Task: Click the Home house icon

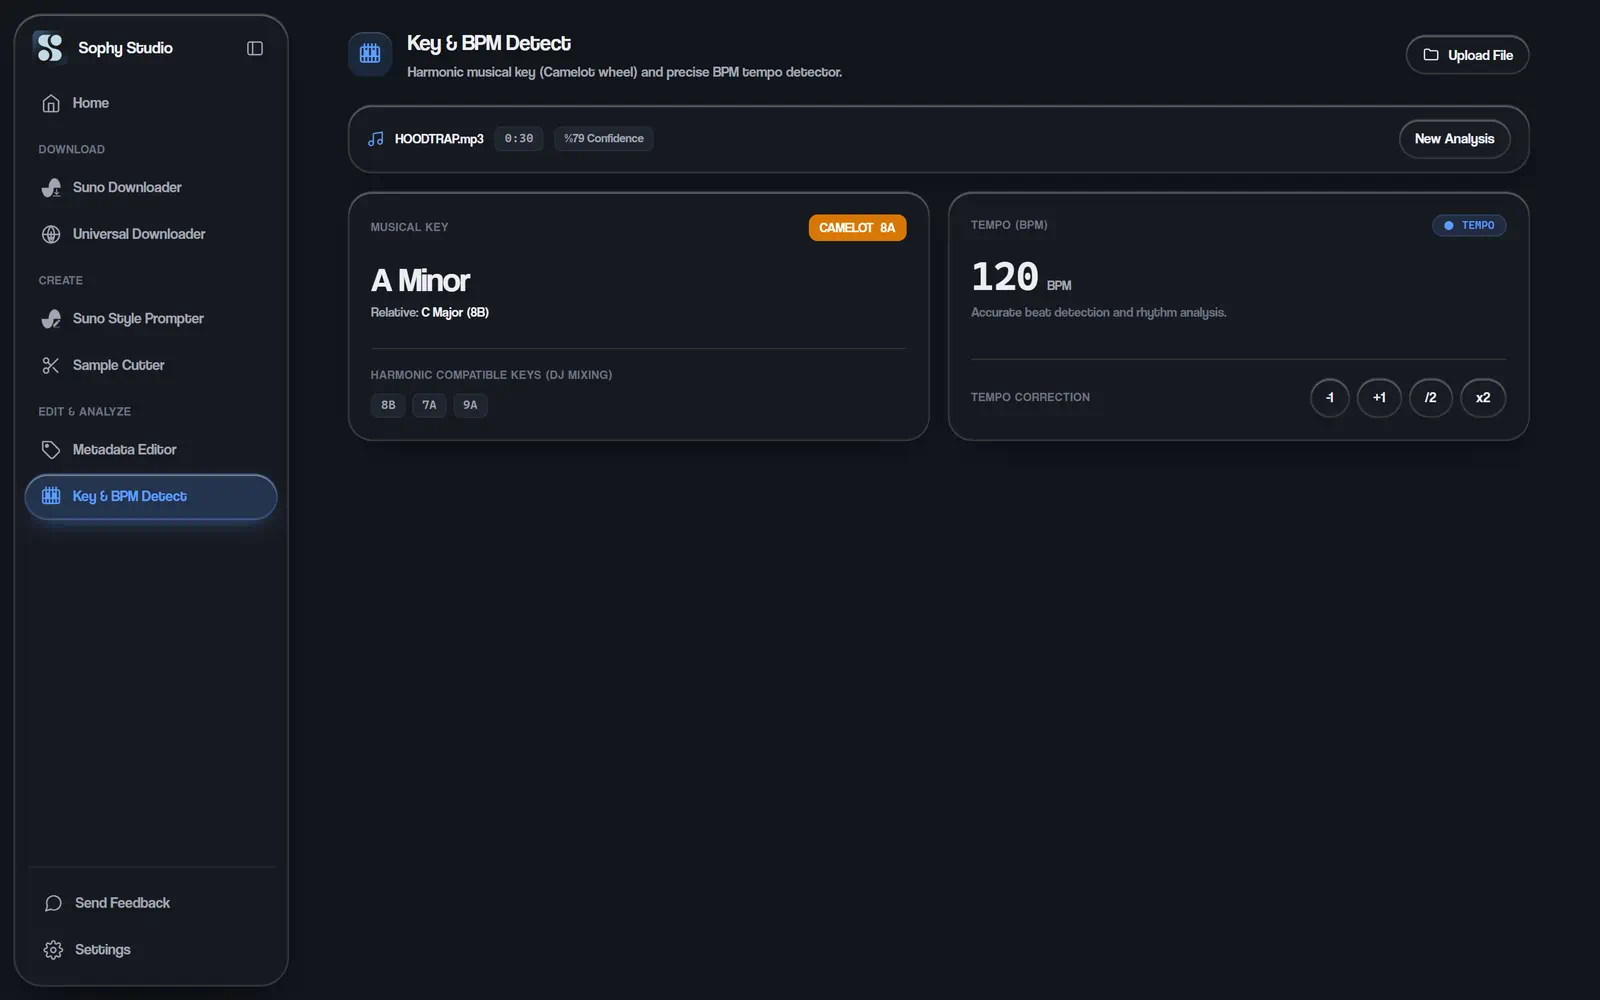Action: point(51,103)
